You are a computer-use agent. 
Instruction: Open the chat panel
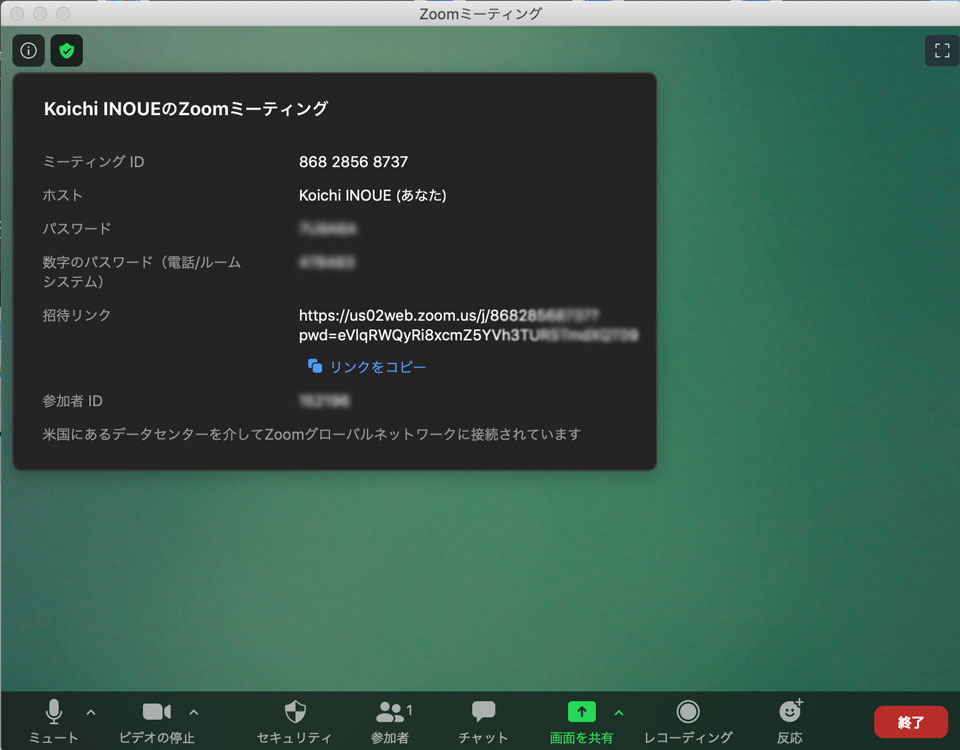tap(483, 721)
